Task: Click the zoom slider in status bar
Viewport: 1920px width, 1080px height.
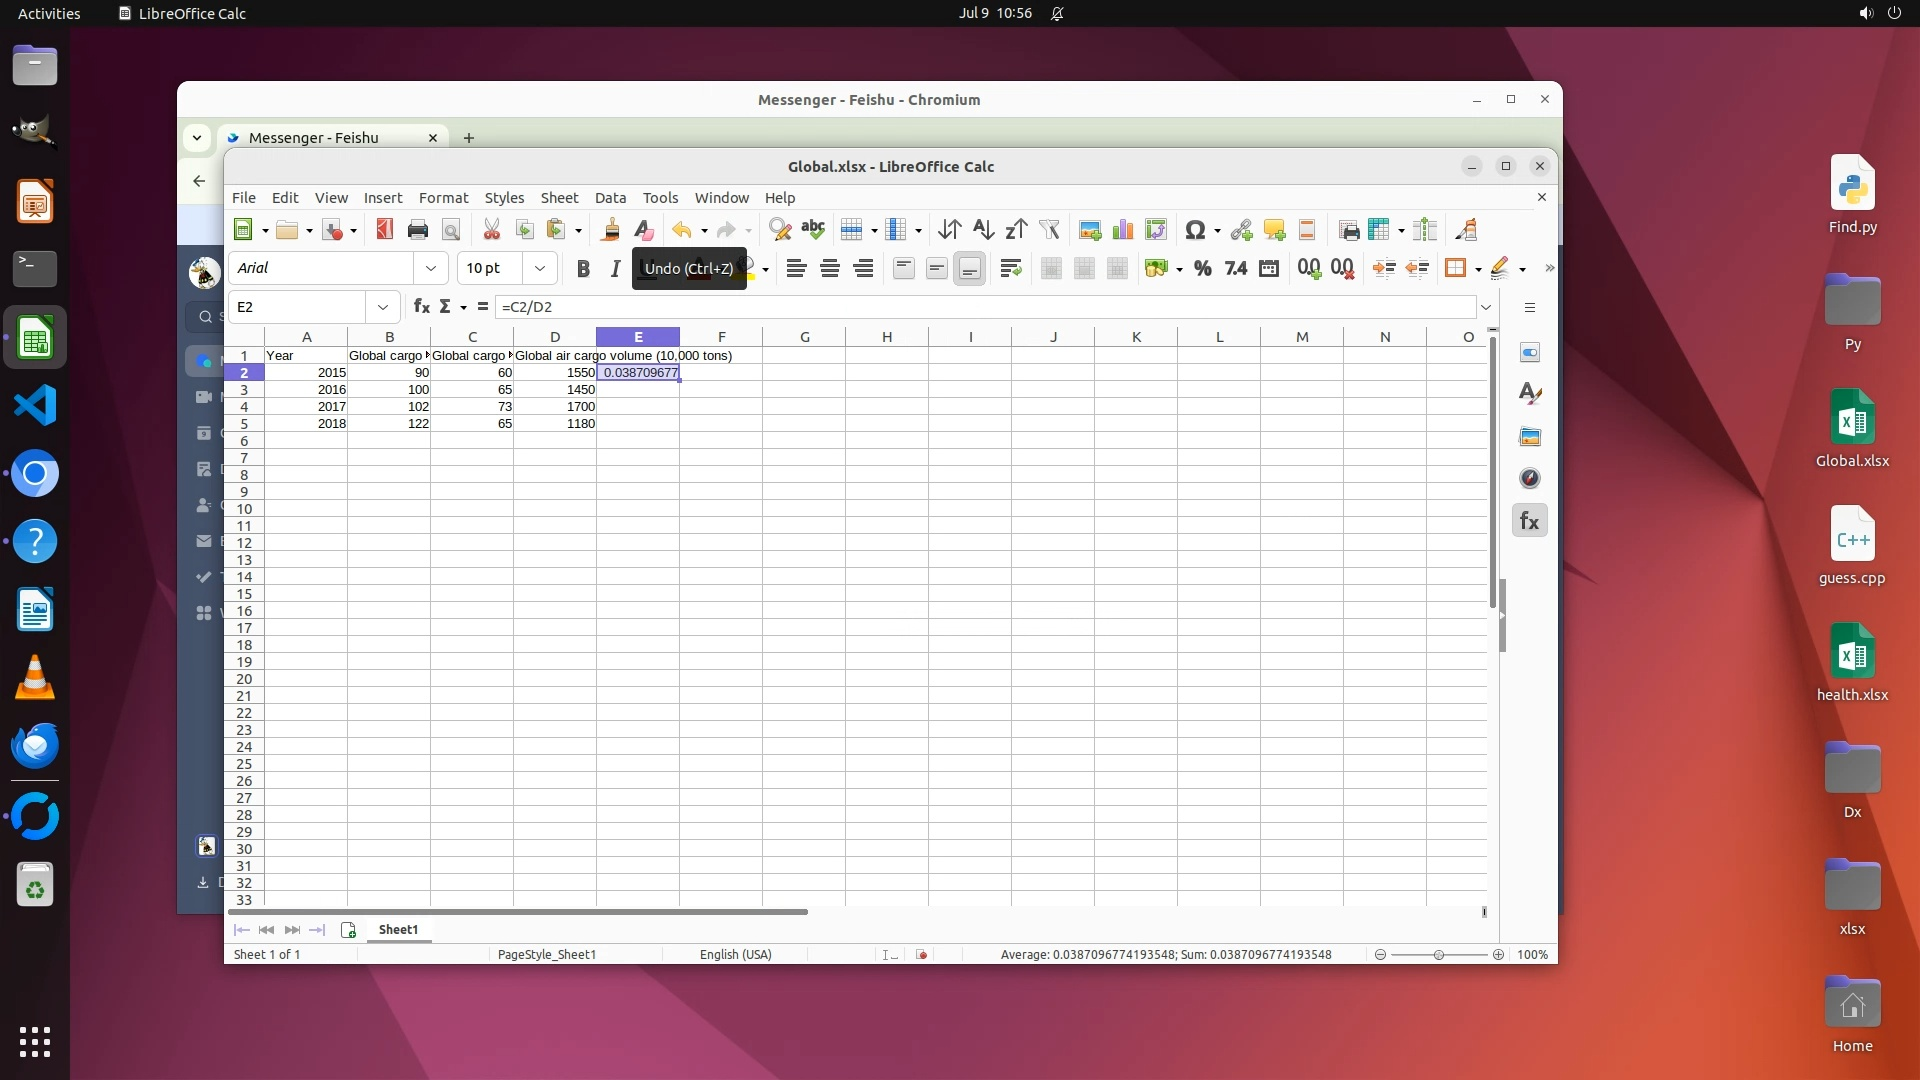Action: pos(1439,955)
